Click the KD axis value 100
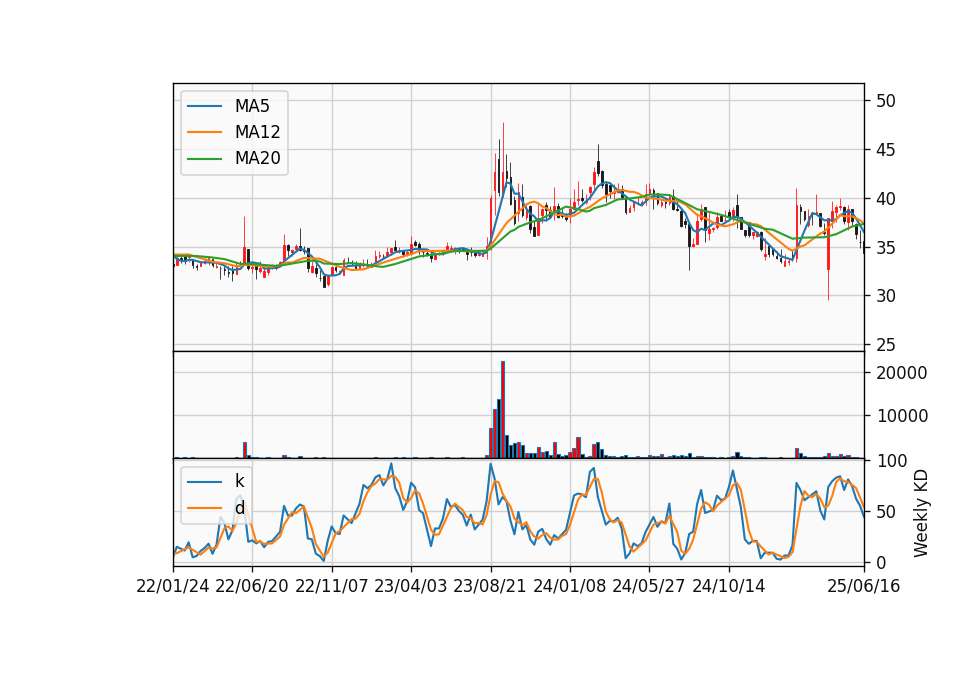 891,462
